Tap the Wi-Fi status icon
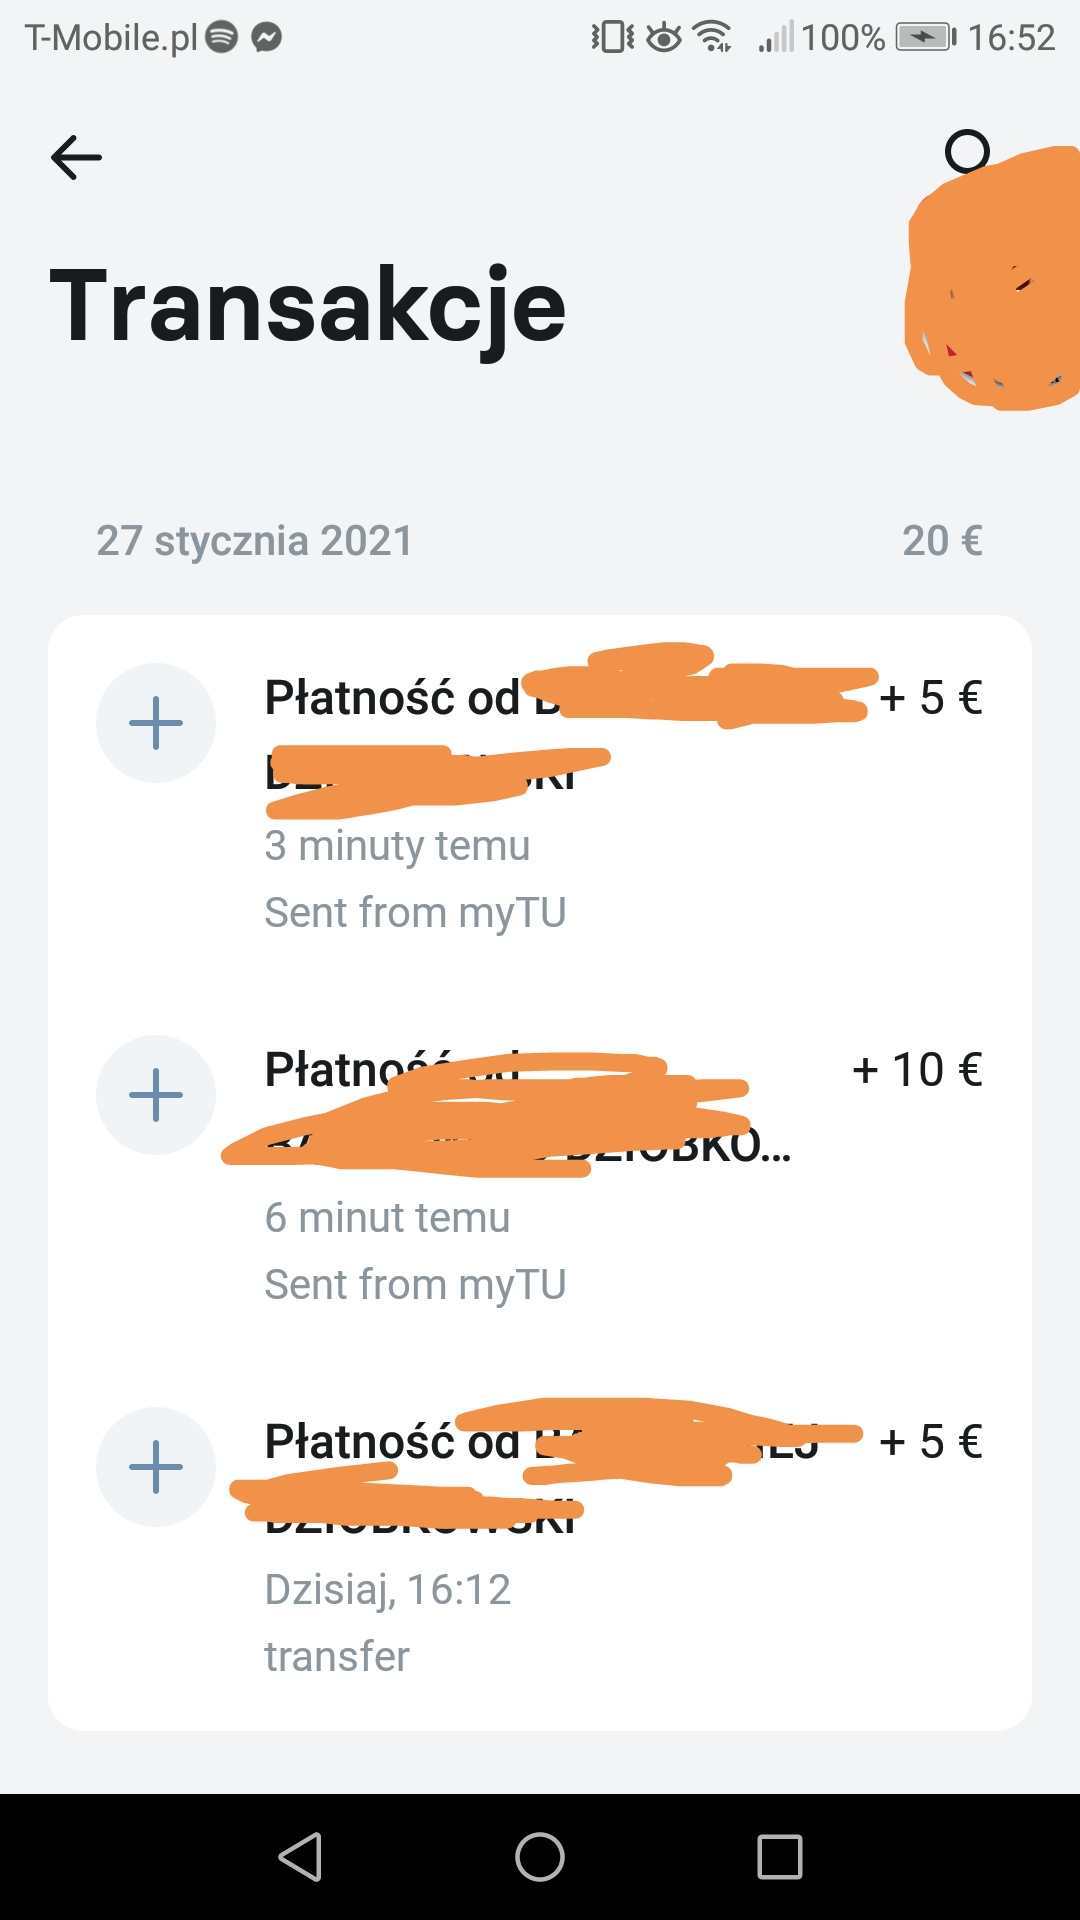 713,38
